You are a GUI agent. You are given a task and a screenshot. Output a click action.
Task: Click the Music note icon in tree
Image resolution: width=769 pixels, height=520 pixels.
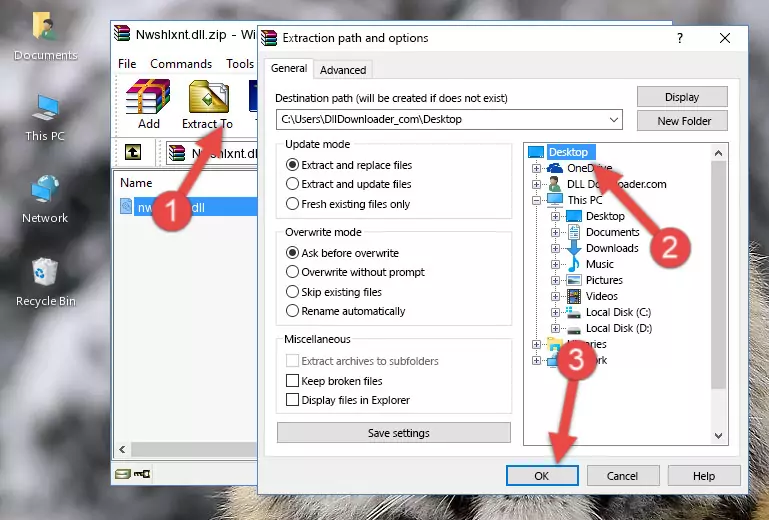click(574, 264)
